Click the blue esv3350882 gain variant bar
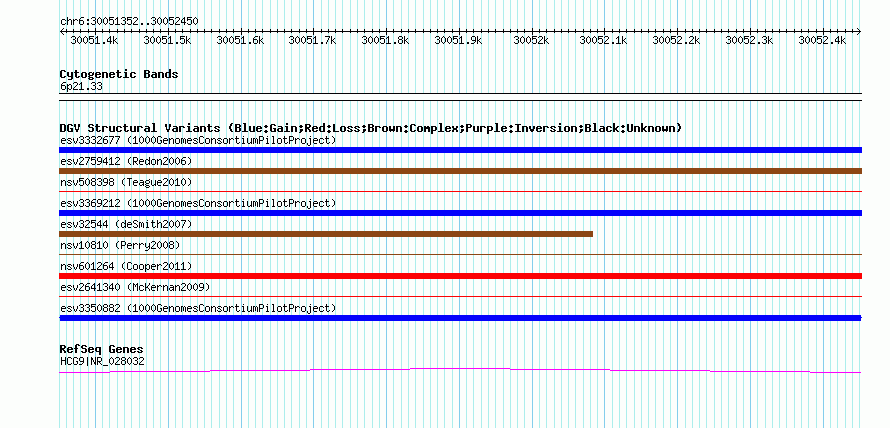The width and height of the screenshot is (890, 428). click(460, 318)
